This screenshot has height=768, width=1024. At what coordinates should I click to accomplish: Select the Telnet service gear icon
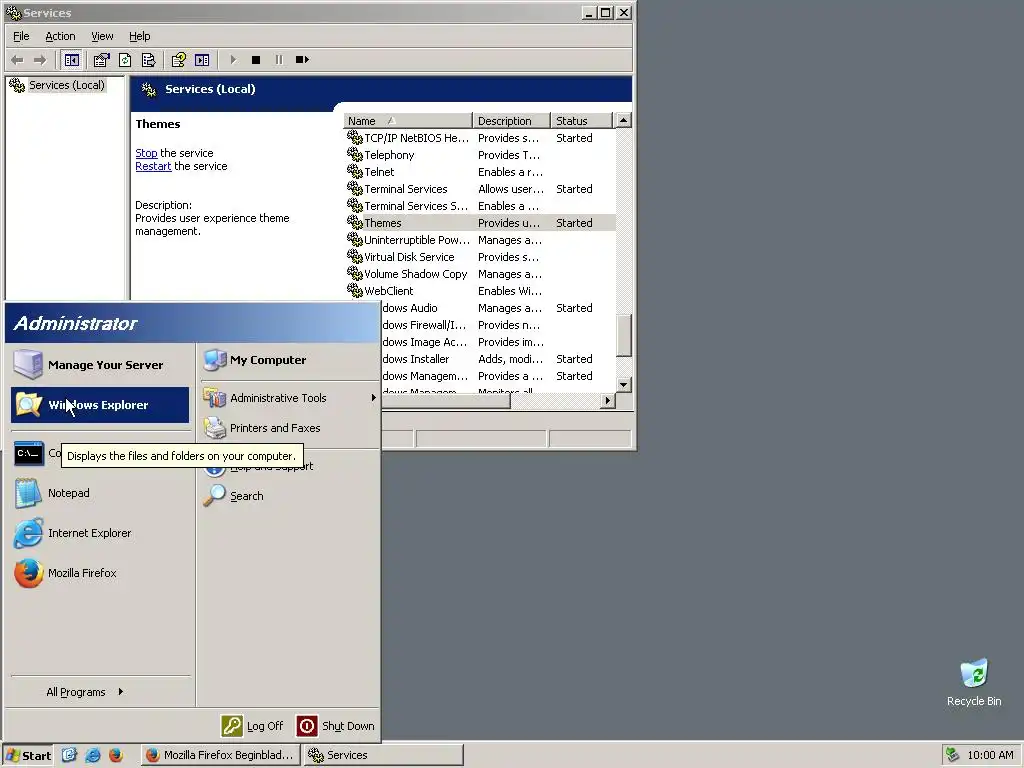[355, 172]
